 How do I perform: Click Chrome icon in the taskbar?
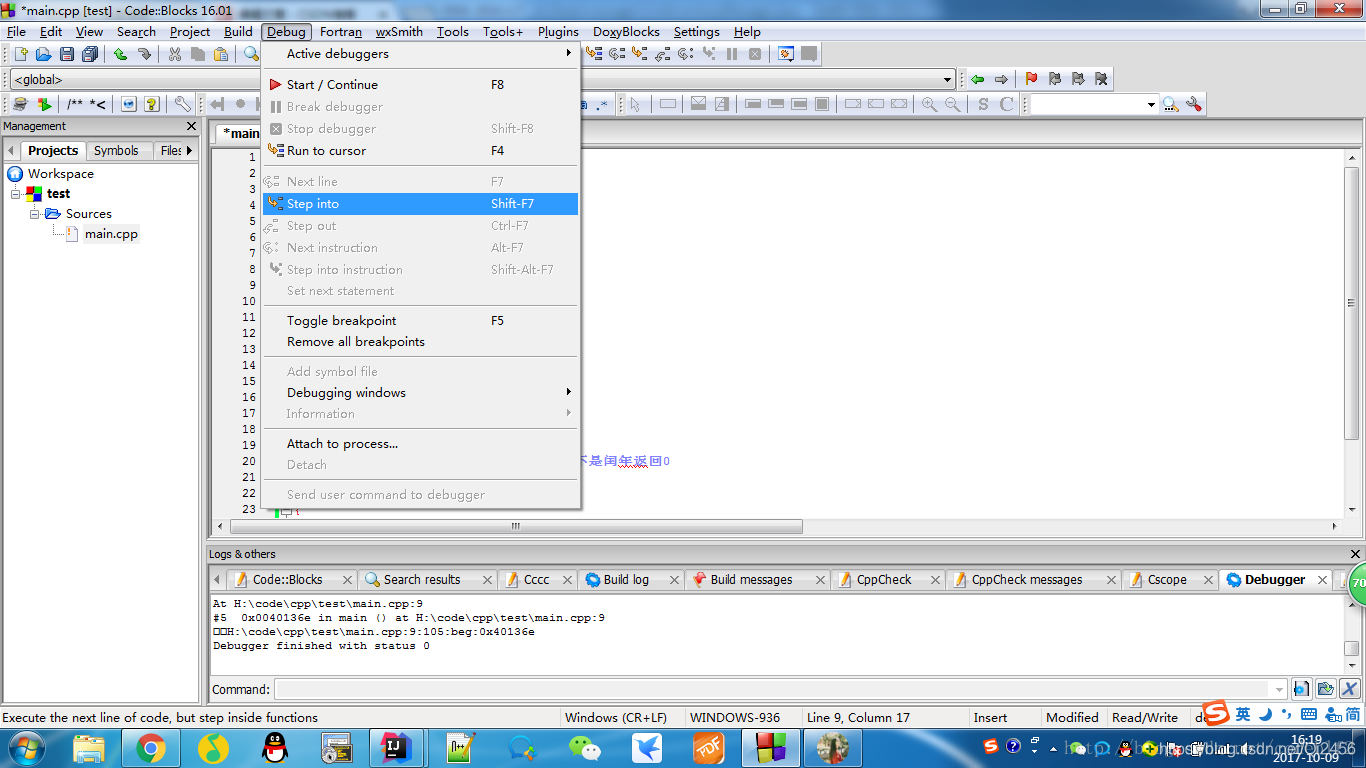(x=151, y=747)
